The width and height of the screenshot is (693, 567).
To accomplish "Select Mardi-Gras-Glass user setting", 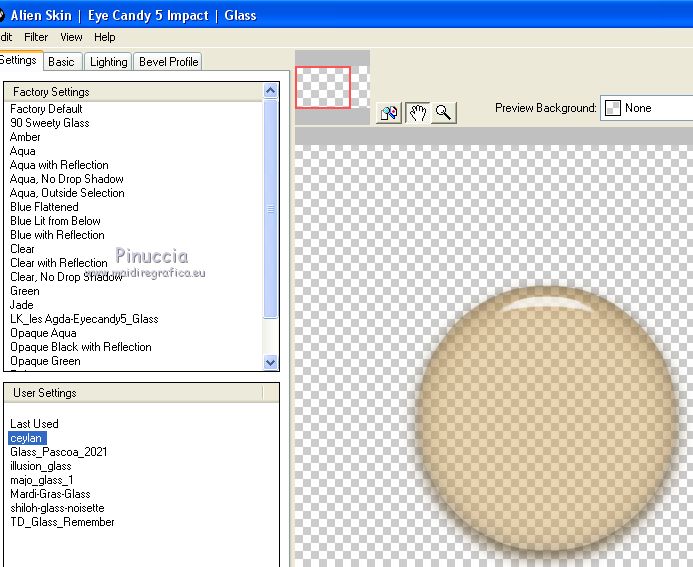I will [x=50, y=494].
